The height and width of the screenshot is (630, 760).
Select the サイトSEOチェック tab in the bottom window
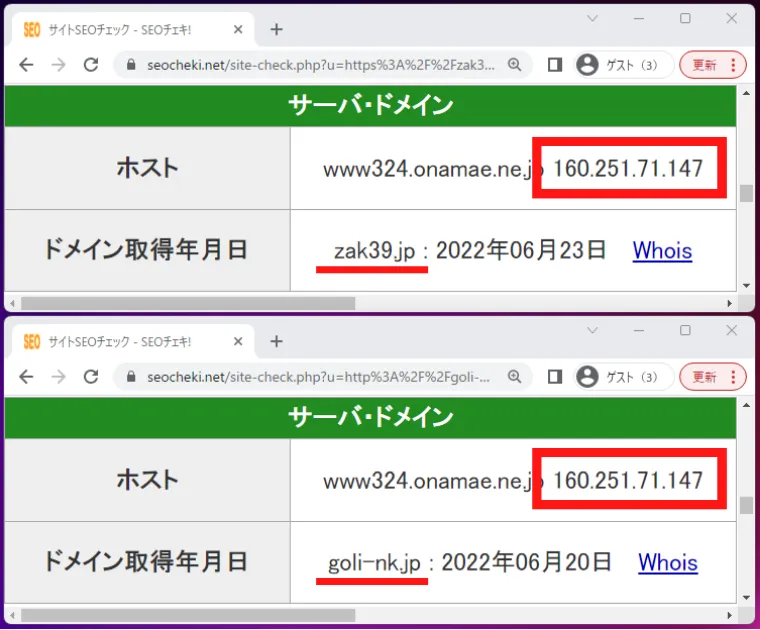[x=120, y=342]
